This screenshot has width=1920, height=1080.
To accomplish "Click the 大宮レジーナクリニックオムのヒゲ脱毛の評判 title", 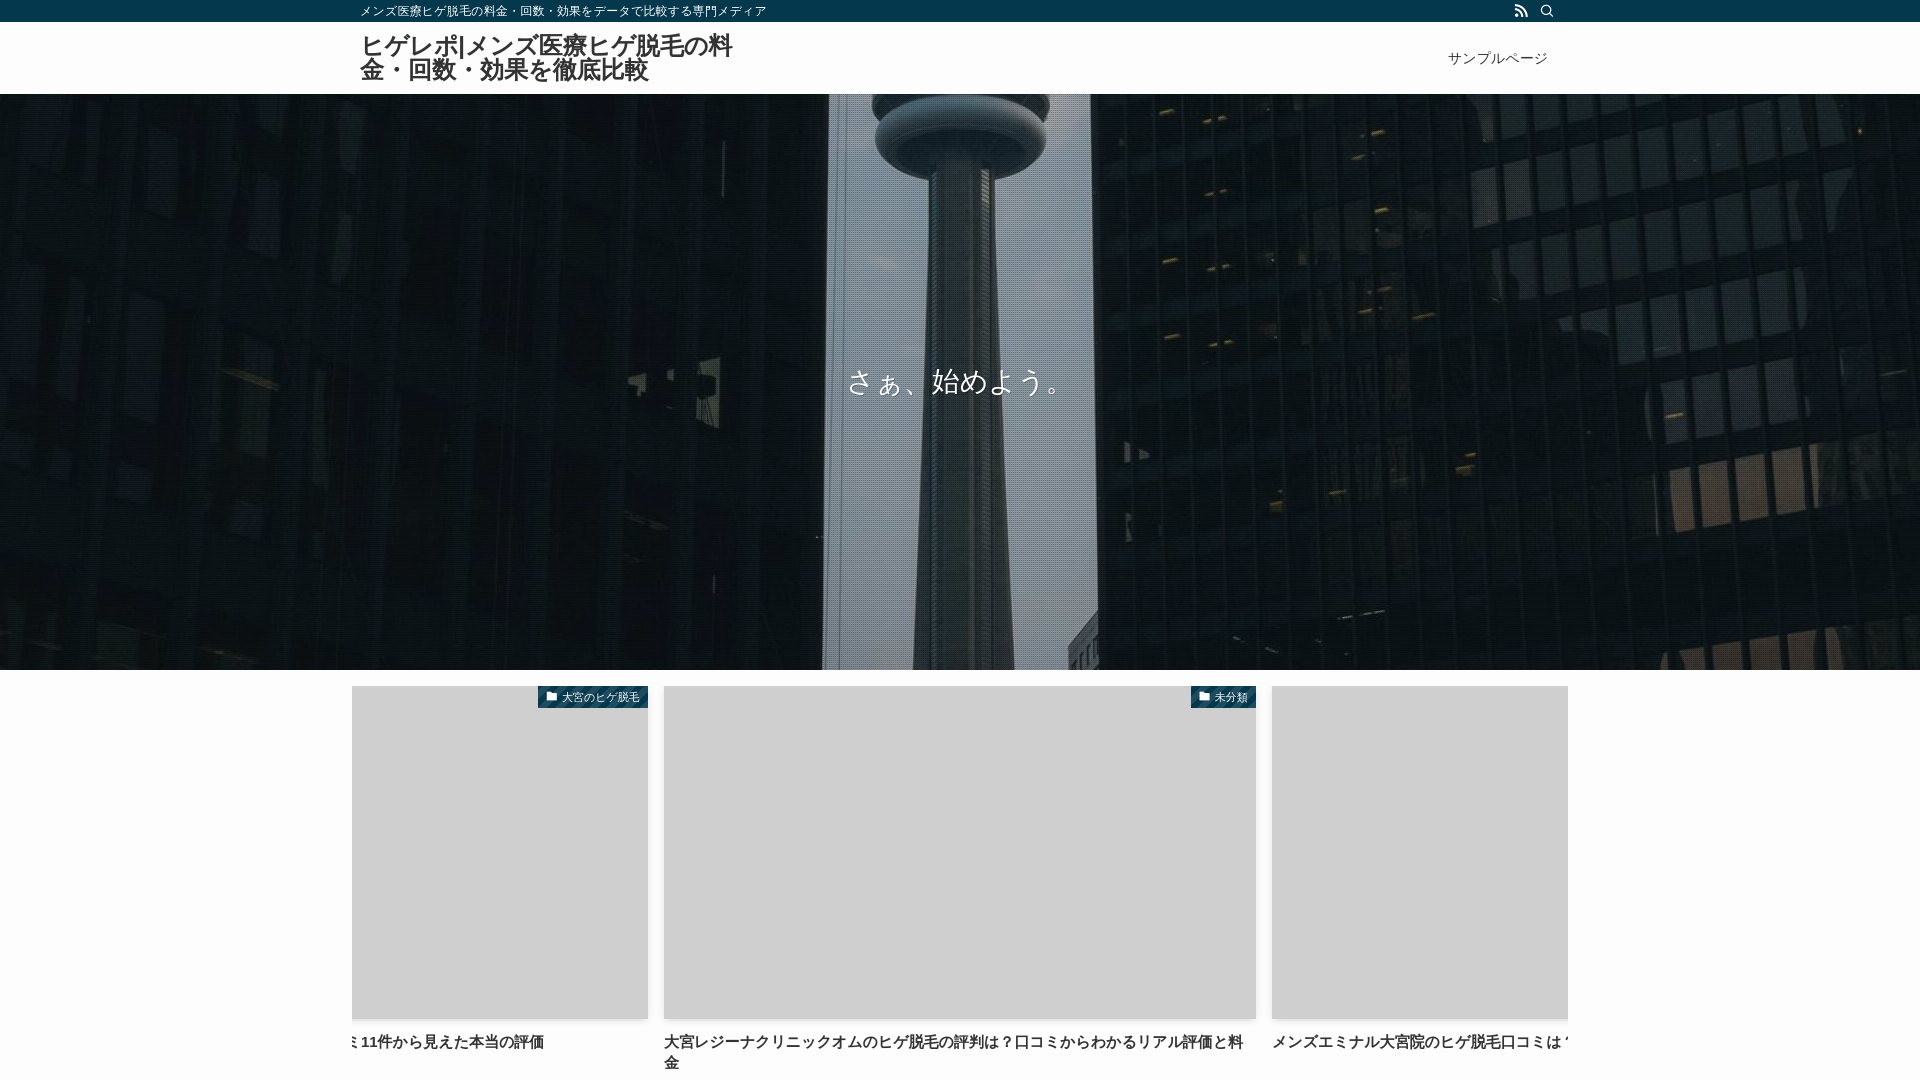I will pos(954,1052).
